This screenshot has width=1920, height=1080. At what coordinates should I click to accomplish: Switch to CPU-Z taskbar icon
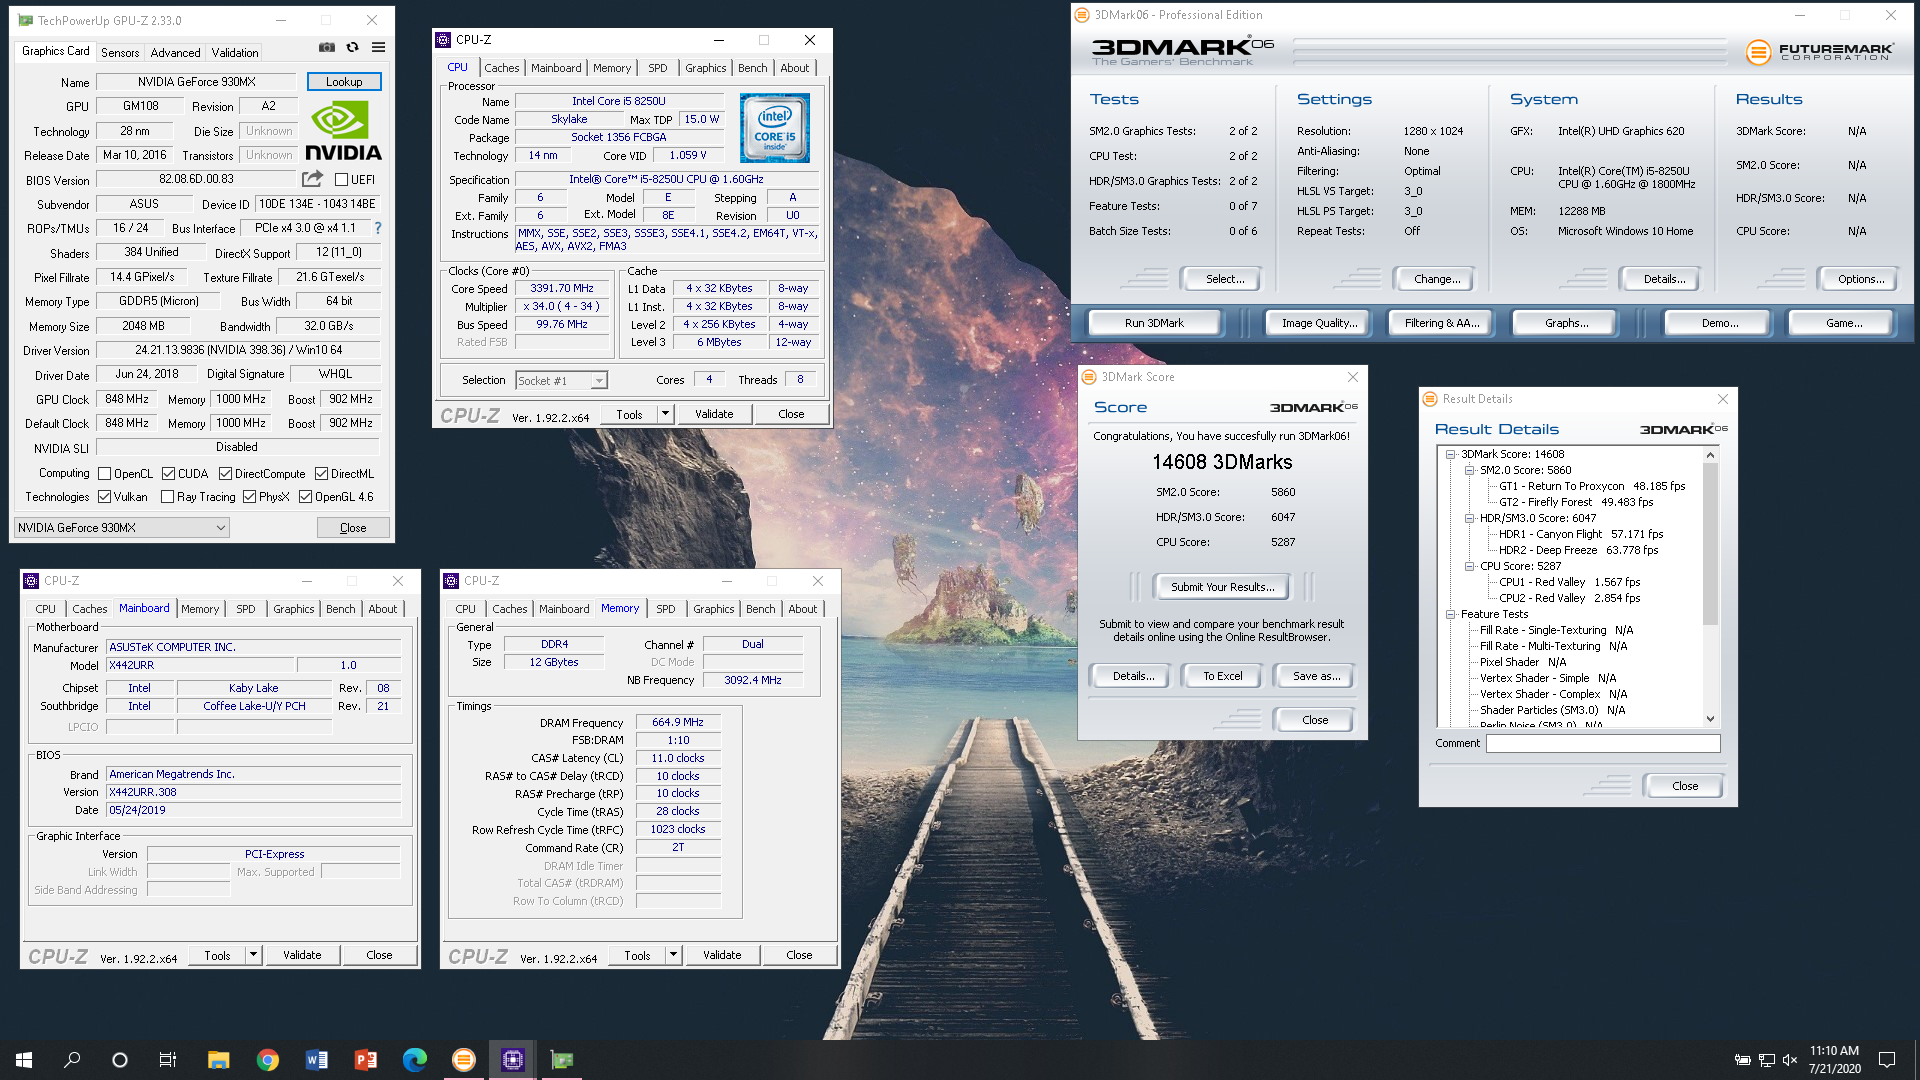click(x=512, y=1060)
